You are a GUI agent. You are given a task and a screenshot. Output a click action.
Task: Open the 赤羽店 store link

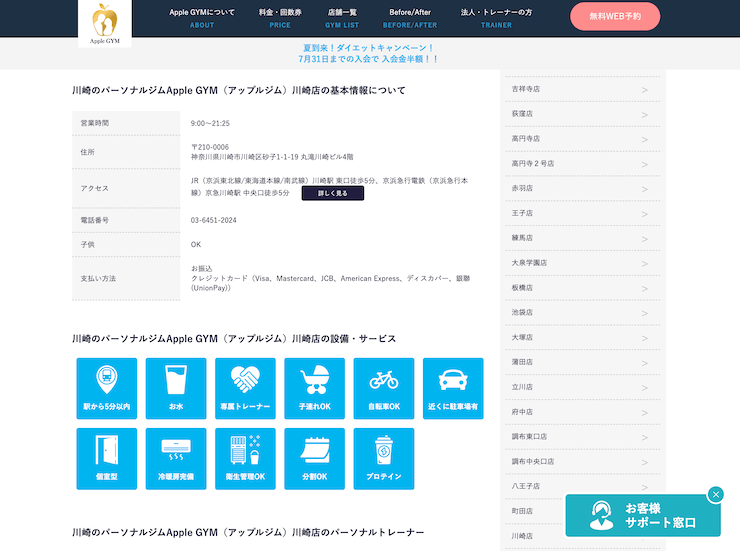point(582,188)
